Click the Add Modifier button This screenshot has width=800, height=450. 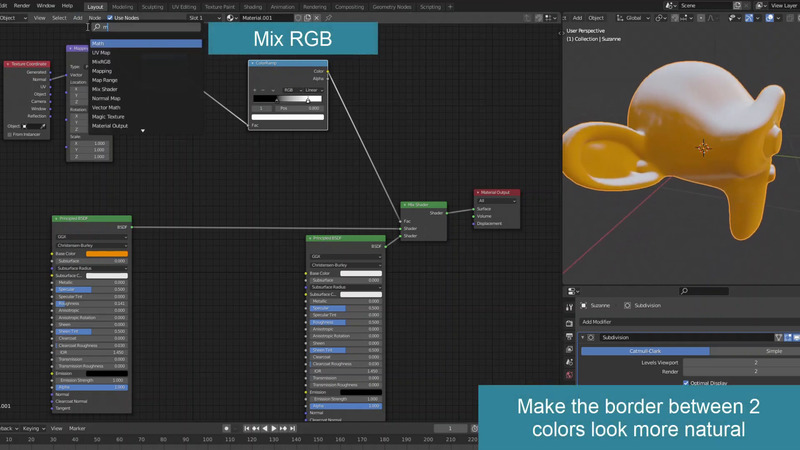coord(598,322)
